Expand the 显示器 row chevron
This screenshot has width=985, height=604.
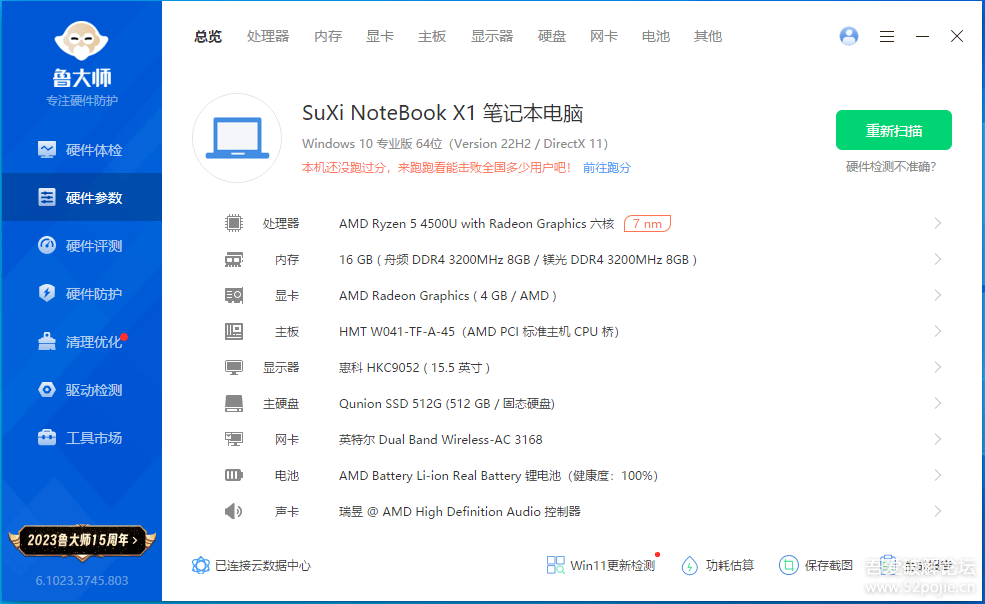(x=937, y=367)
